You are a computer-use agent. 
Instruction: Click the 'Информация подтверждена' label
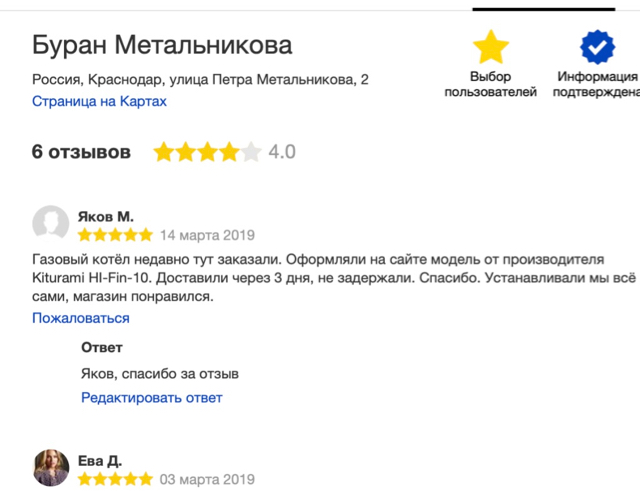pos(599,84)
